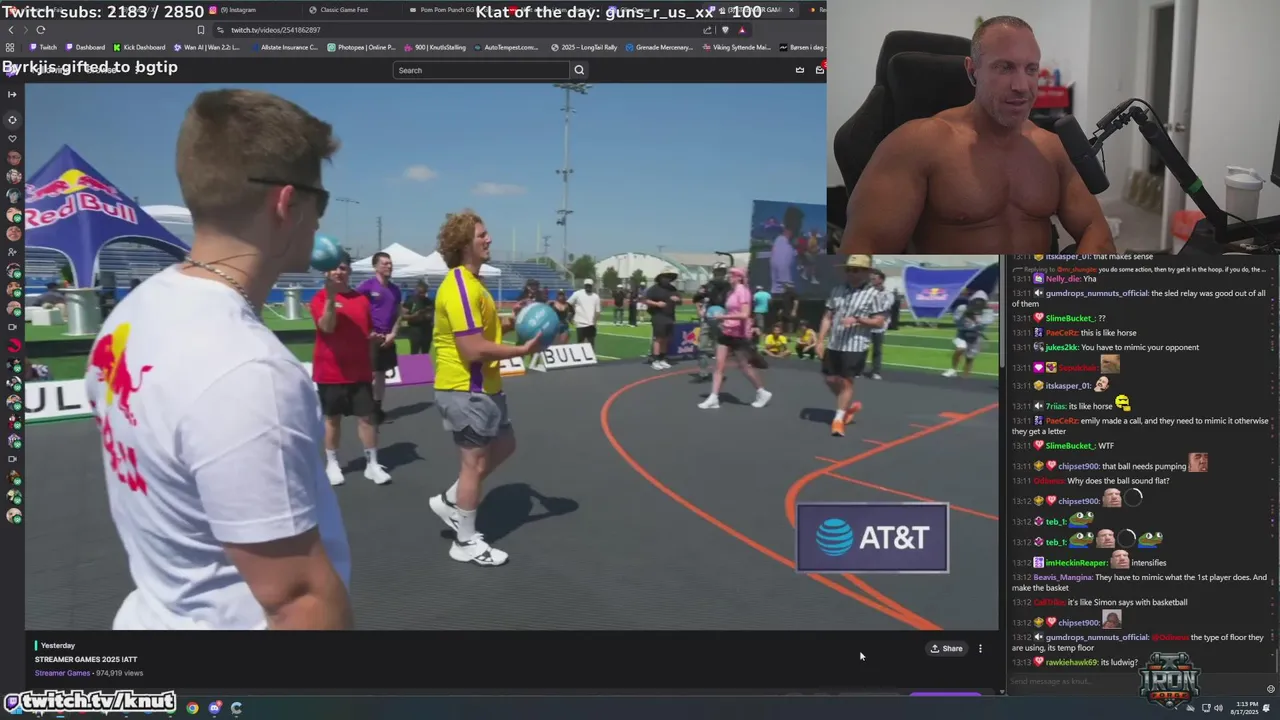Click the taskbar volume speaker icon
Image resolution: width=1280 pixels, height=720 pixels.
coord(1218,708)
